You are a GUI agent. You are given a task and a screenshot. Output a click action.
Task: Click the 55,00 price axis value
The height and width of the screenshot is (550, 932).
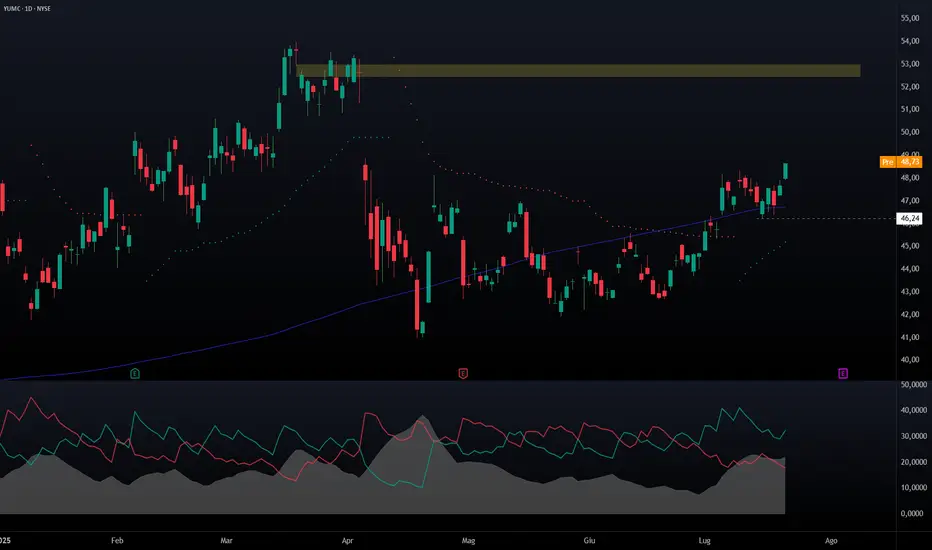click(910, 18)
